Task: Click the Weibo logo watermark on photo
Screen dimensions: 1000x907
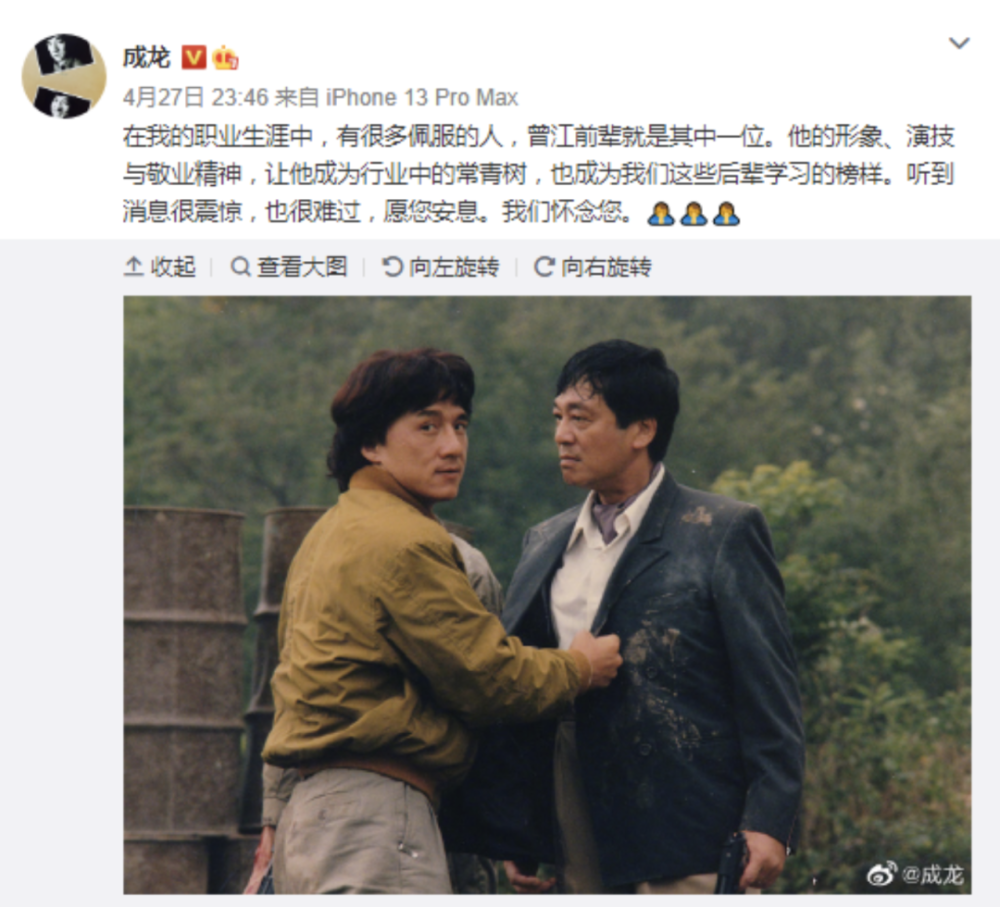Action: click(882, 874)
